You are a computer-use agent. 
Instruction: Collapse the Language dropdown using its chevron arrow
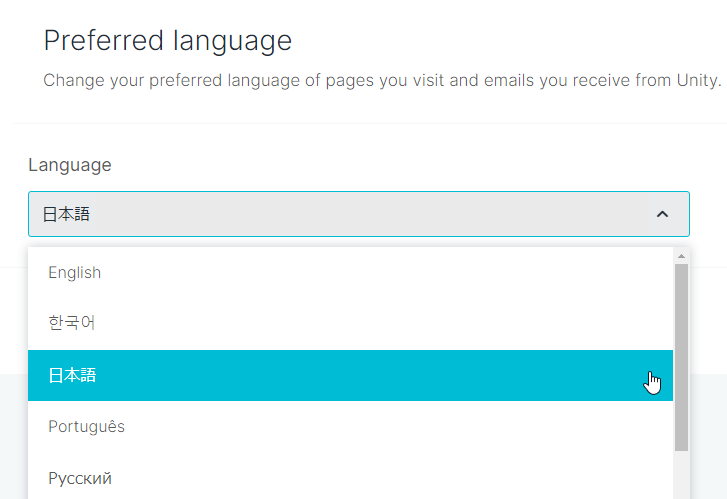[661, 214]
